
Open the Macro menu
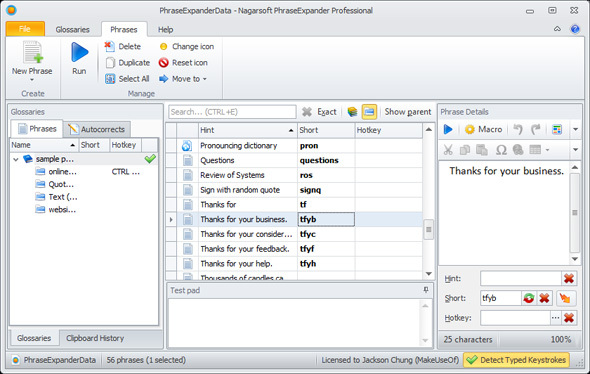pyautogui.click(x=484, y=129)
